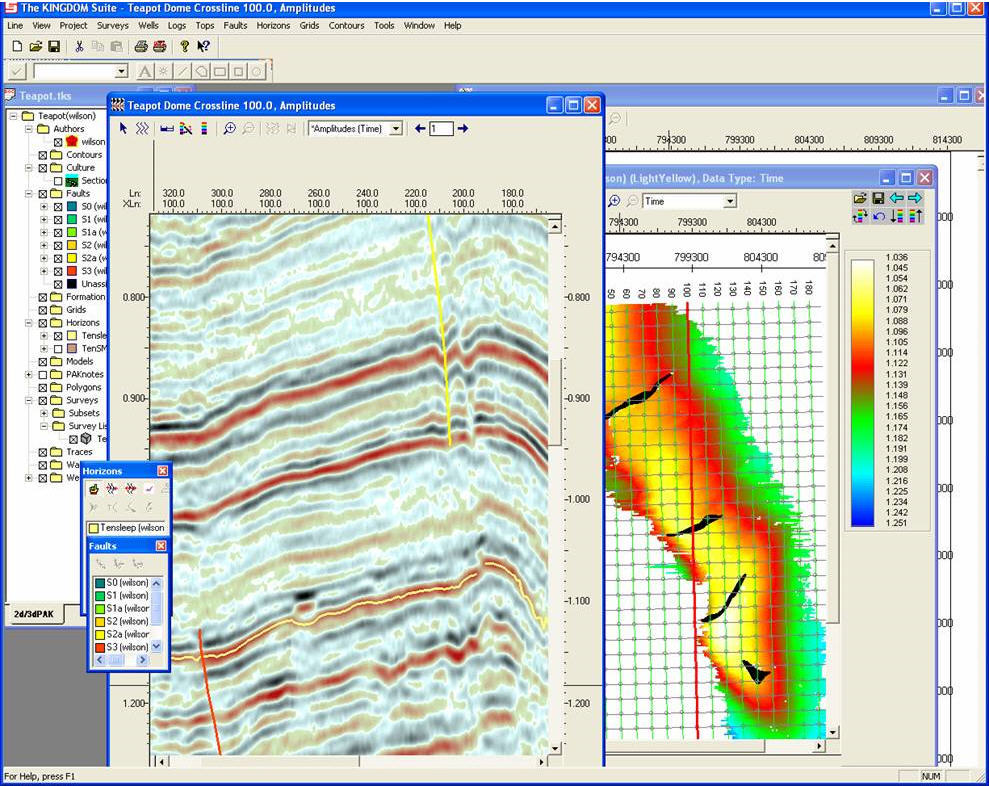989x786 pixels.
Task: Expand the Subsets node under Surveys
Action: pyautogui.click(x=44, y=413)
